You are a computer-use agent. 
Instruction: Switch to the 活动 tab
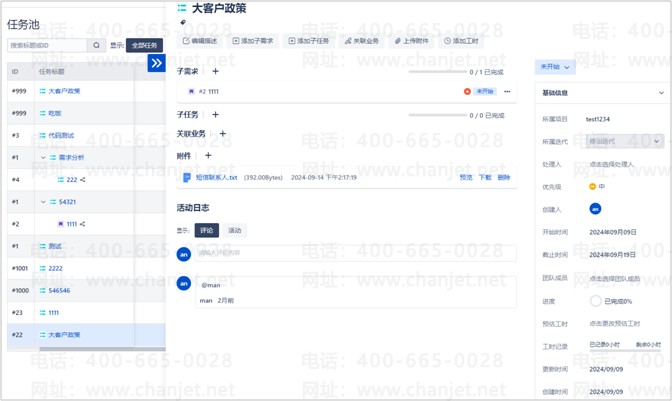coord(234,230)
